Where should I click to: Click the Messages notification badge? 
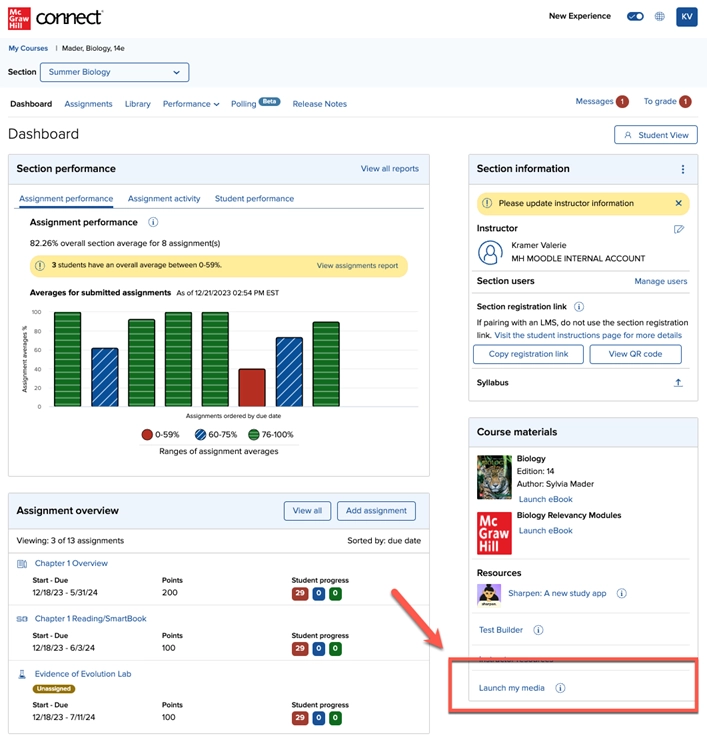pos(623,101)
